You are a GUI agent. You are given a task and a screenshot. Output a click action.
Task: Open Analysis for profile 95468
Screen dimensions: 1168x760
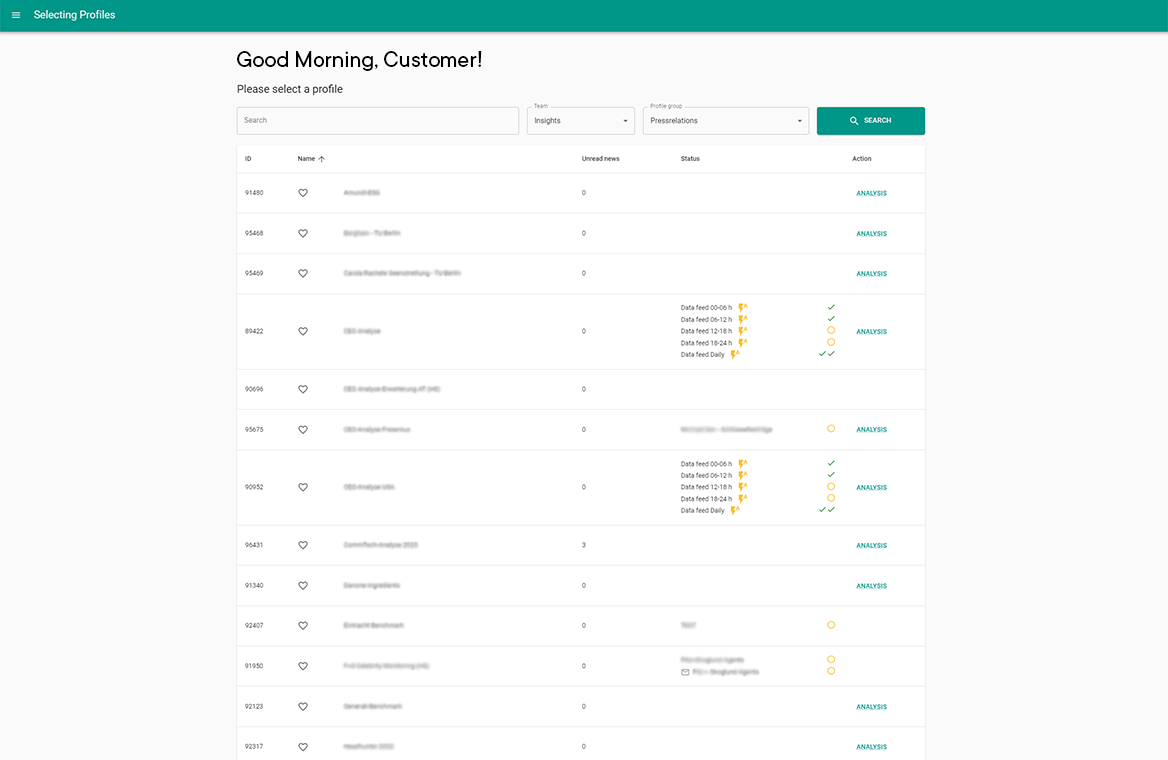pyautogui.click(x=871, y=234)
